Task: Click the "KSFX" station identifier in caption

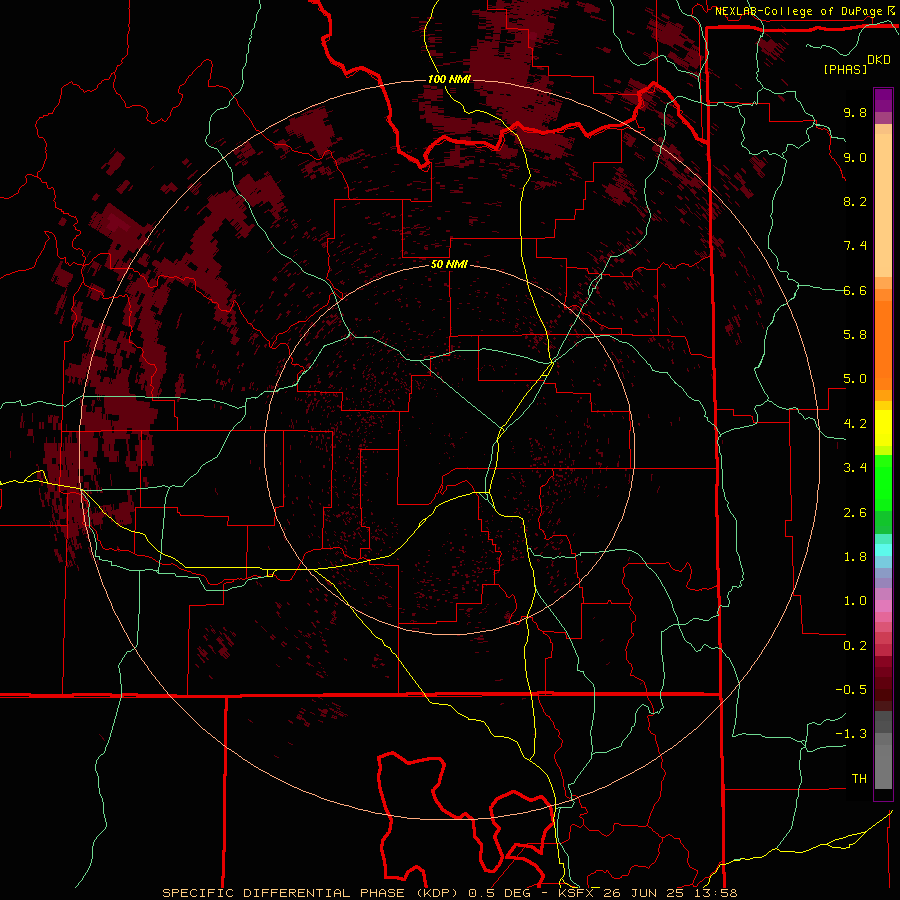Action: [x=577, y=893]
